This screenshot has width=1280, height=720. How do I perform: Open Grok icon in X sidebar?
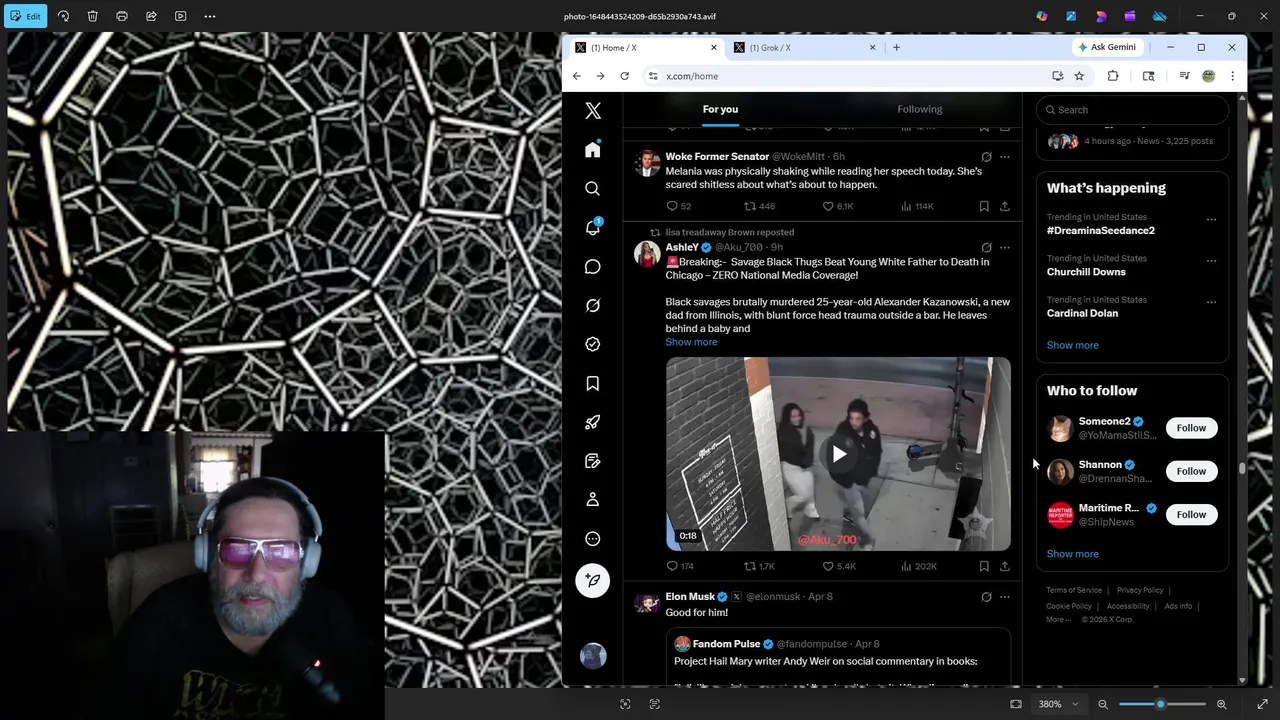(593, 305)
